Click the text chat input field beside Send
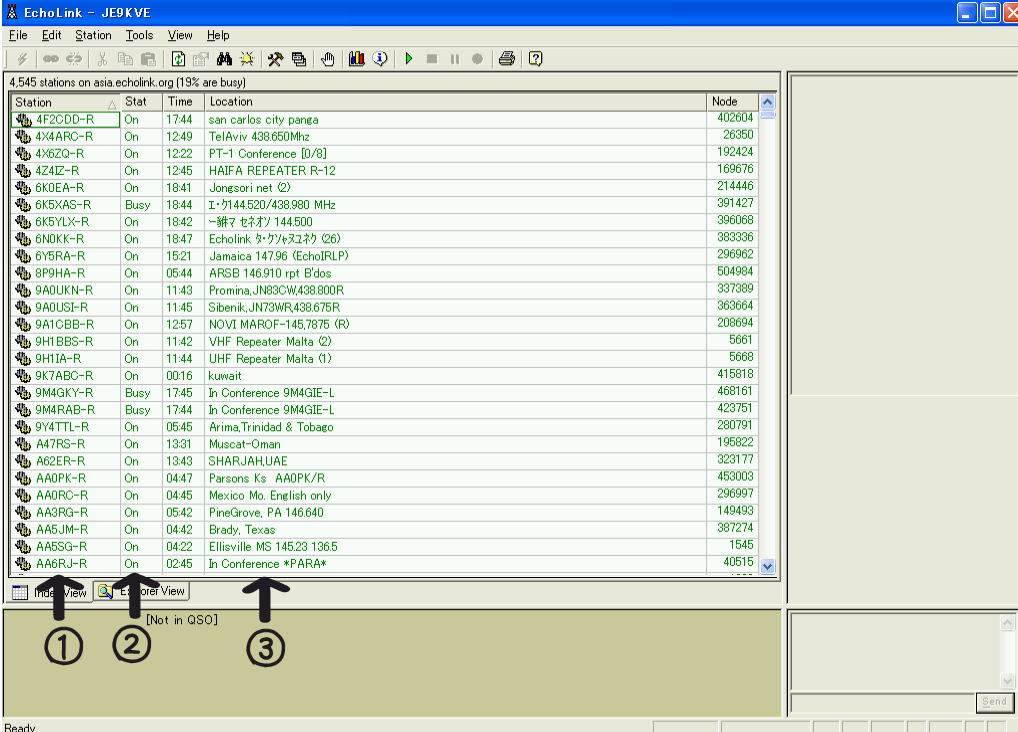This screenshot has width=1018, height=732. coord(883,703)
